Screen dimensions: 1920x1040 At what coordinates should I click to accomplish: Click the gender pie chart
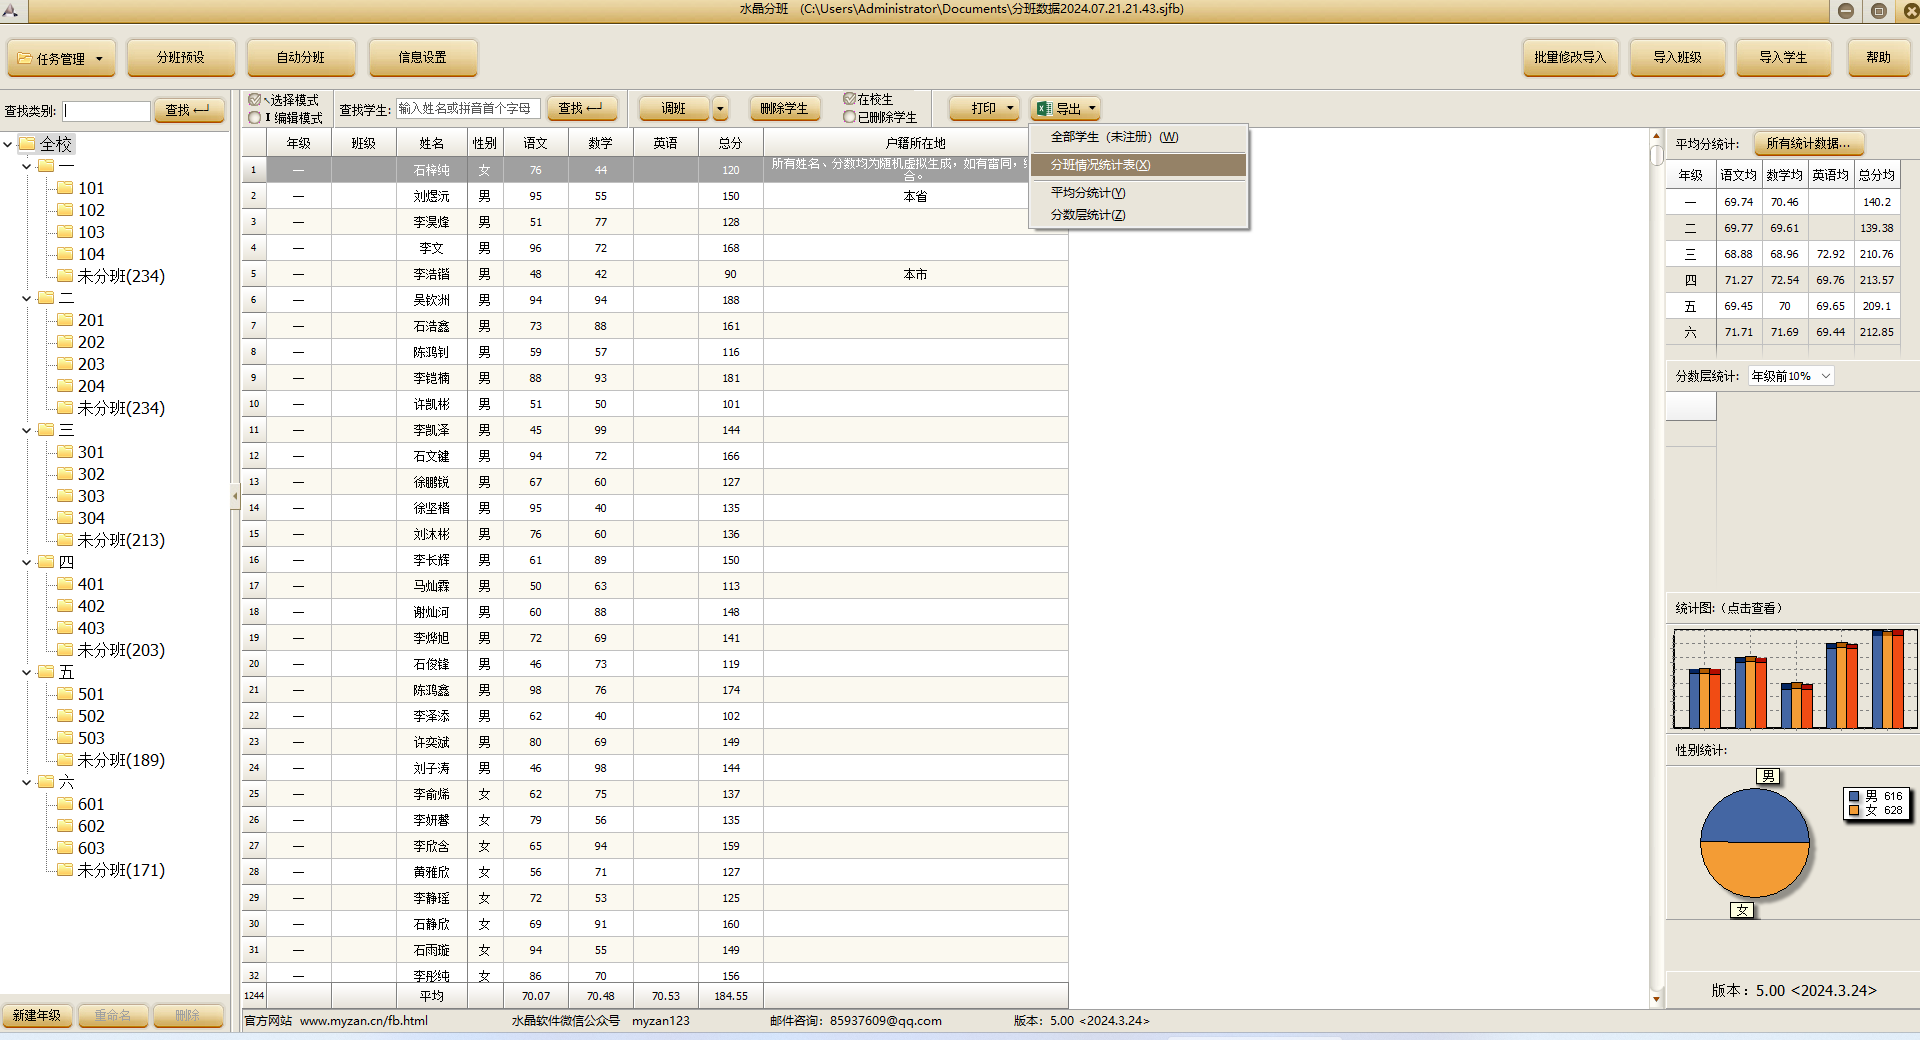tap(1754, 843)
